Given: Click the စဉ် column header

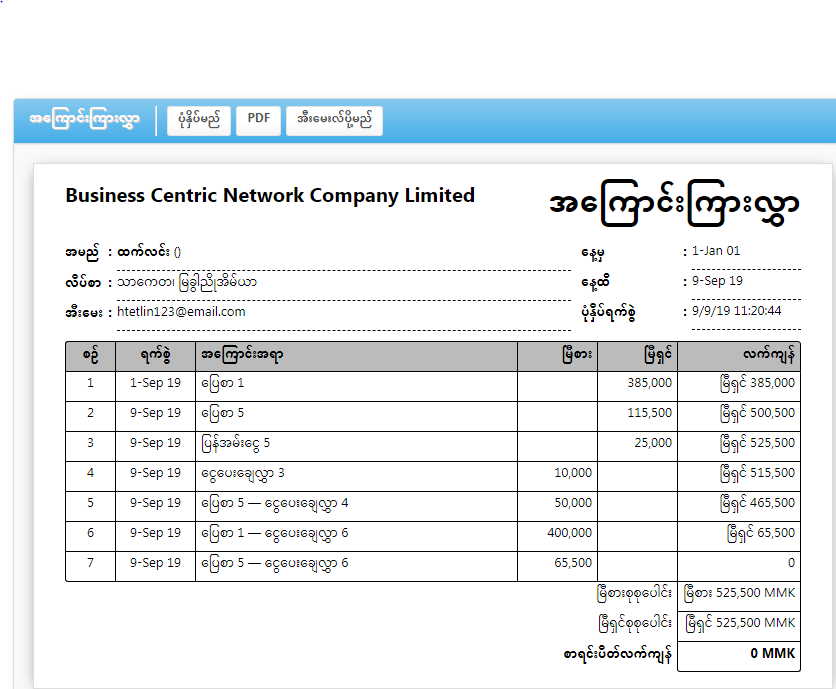Looking at the screenshot, I should tap(91, 356).
